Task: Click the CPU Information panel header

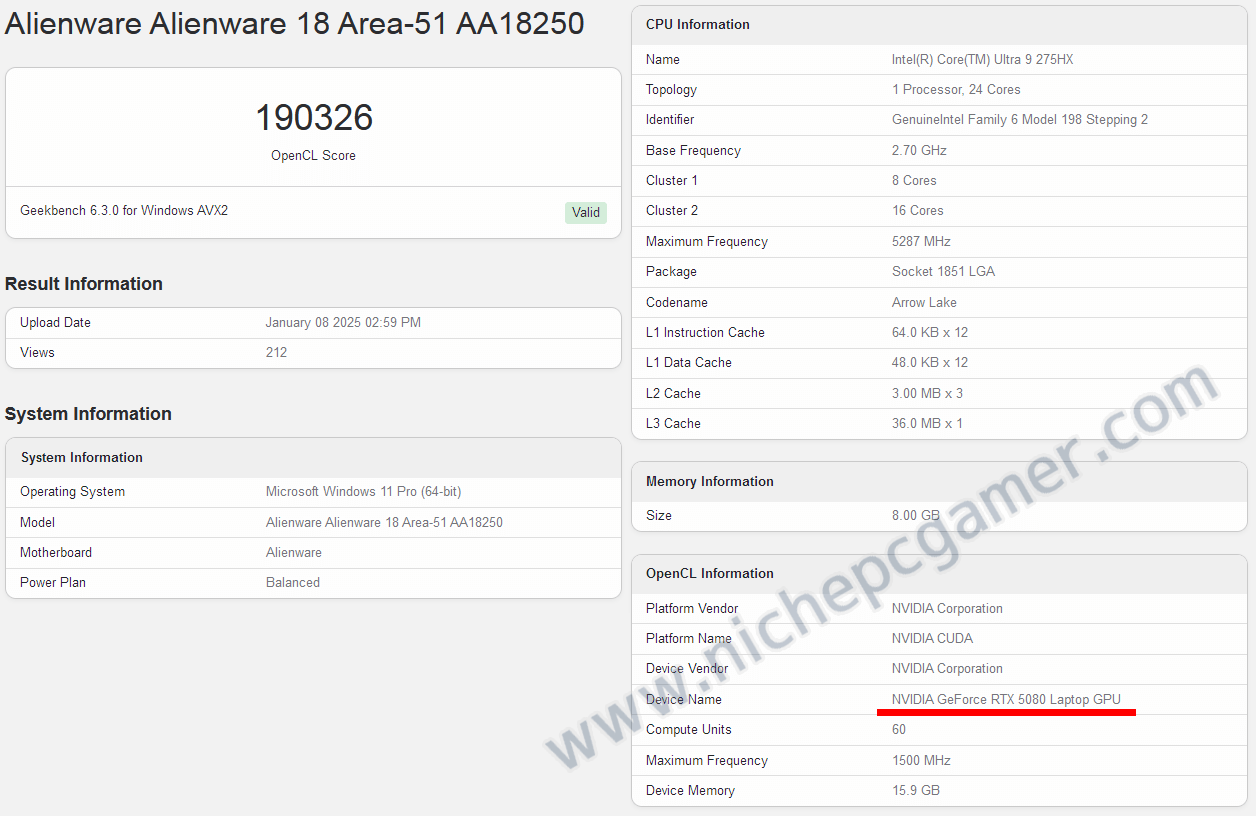Action: coord(939,25)
